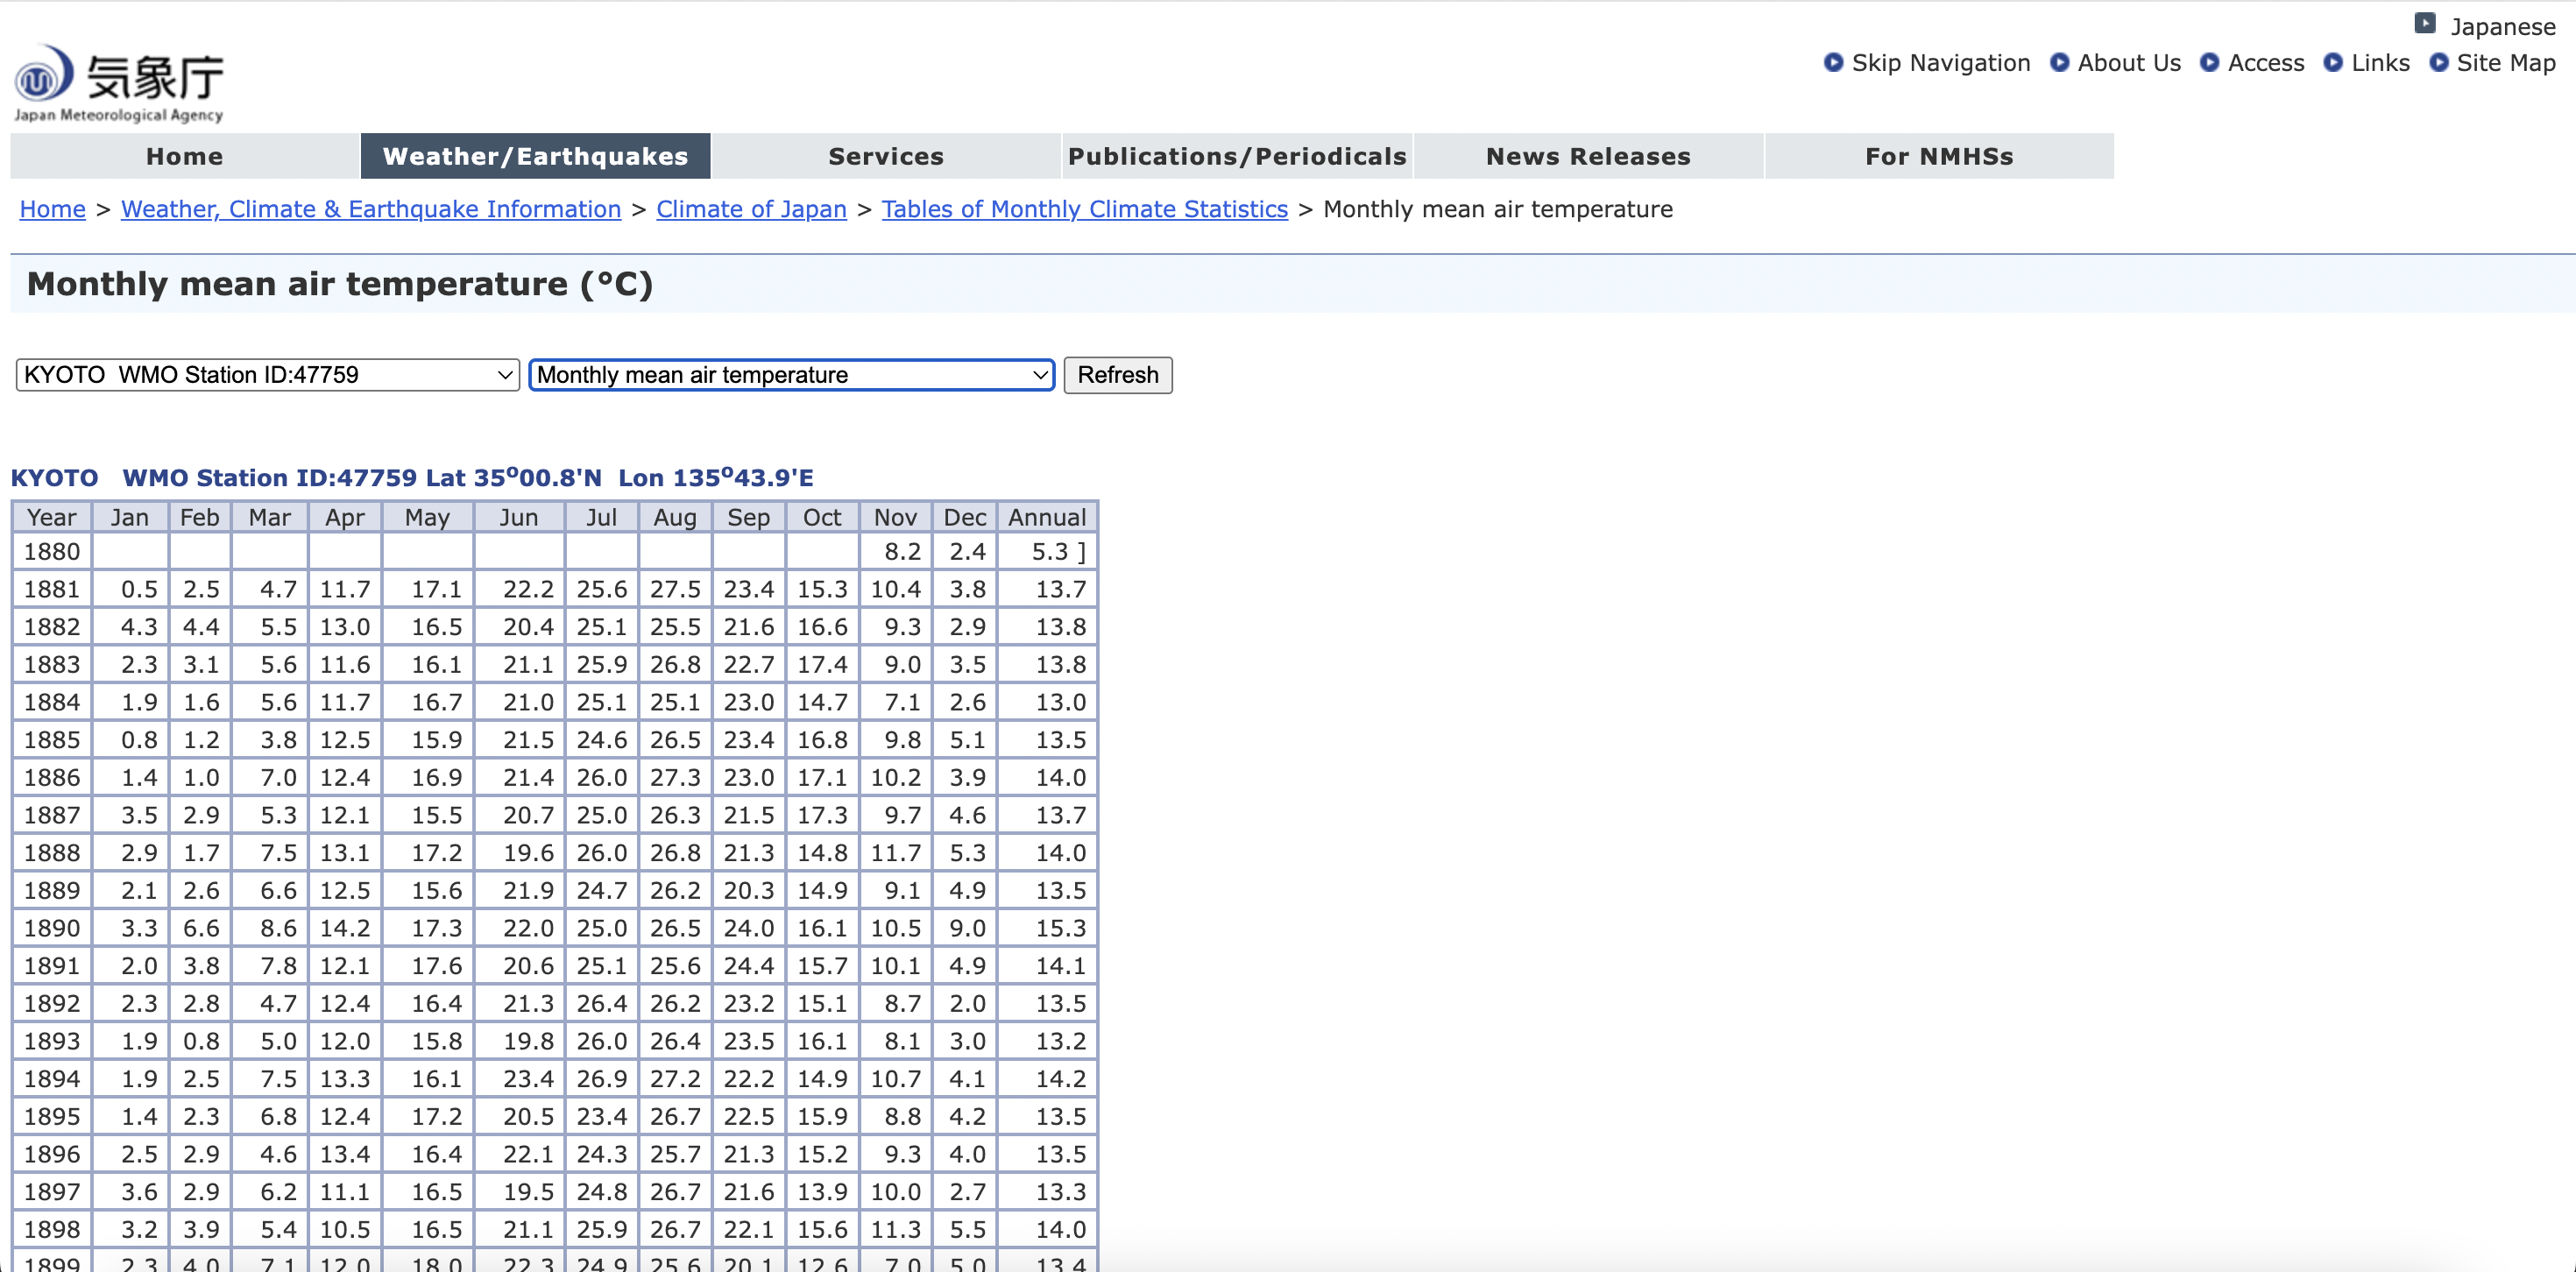This screenshot has height=1272, width=2576.
Task: Click the Monthly mean air temperature (°C) heading
Action: [x=340, y=284]
